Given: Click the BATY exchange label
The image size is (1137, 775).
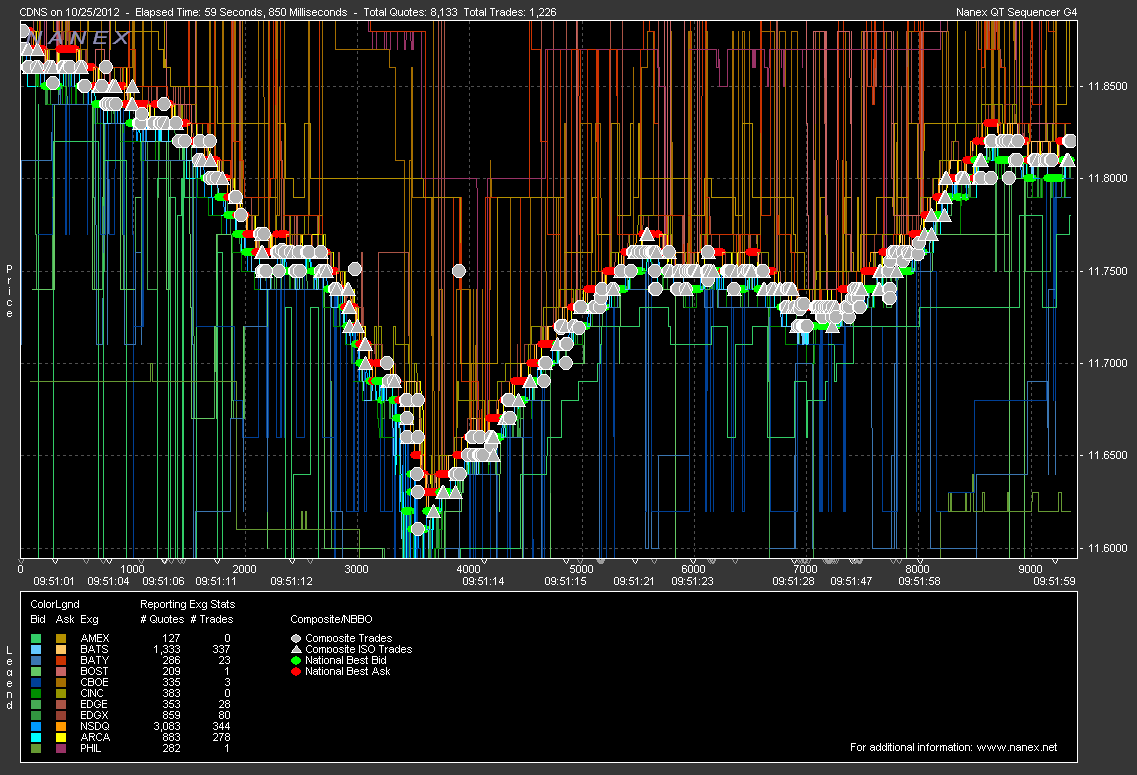Looking at the screenshot, I should click(x=94, y=660).
